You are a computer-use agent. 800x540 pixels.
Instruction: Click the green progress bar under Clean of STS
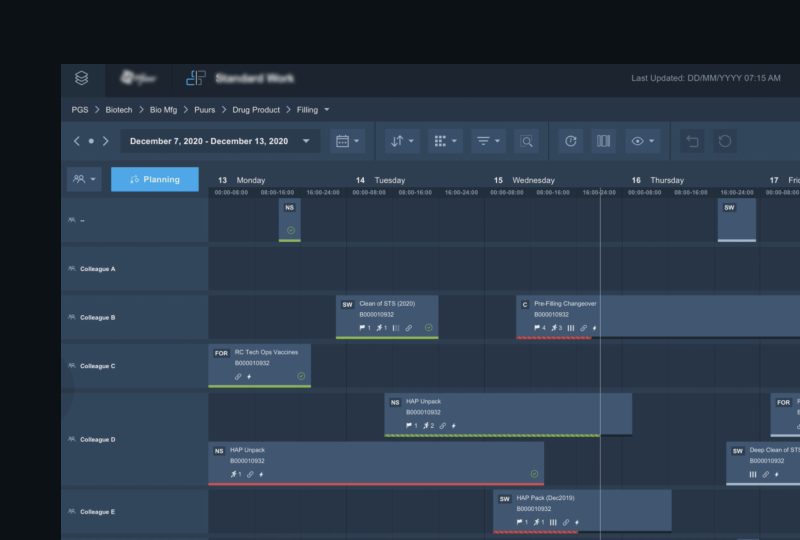[387, 337]
